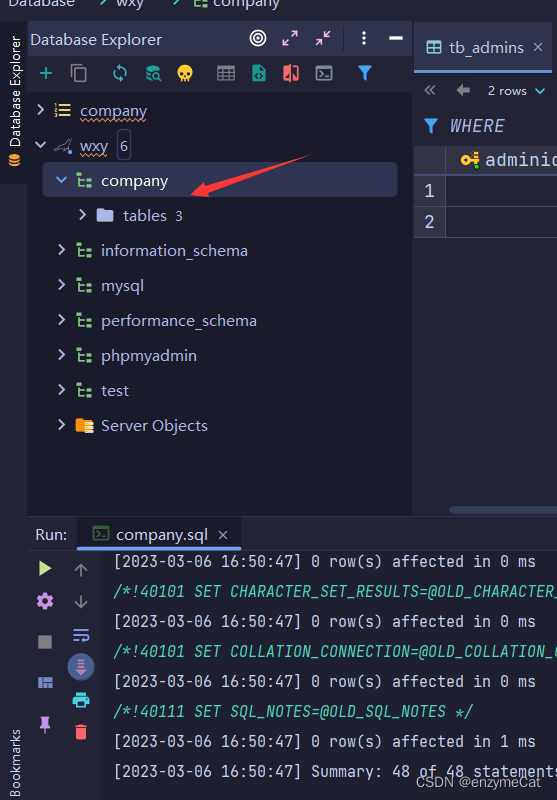This screenshot has height=800, width=557.
Task: Open the Database Explorer options menu
Action: coord(364,38)
